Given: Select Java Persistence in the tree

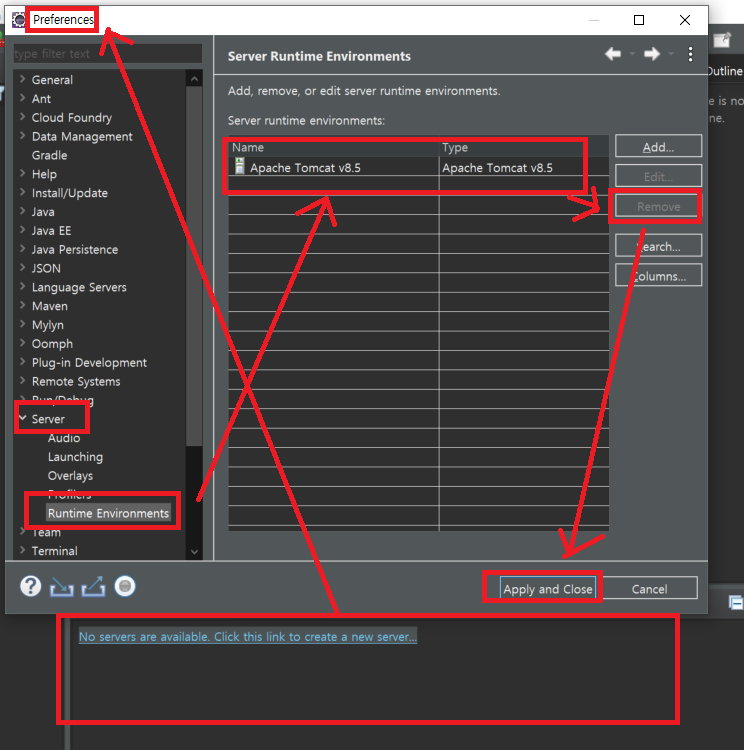Looking at the screenshot, I should [x=75, y=249].
